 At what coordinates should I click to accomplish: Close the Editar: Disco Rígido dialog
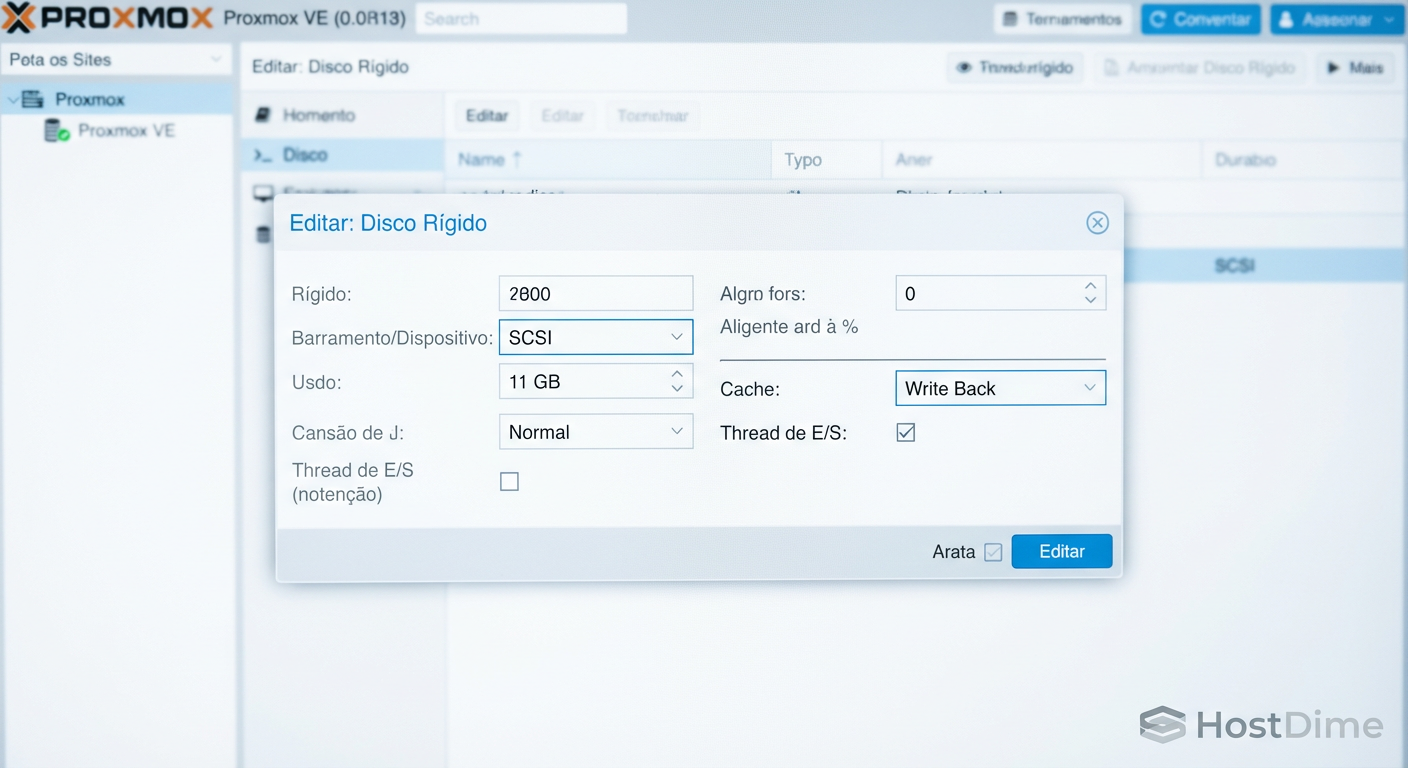click(x=1097, y=223)
